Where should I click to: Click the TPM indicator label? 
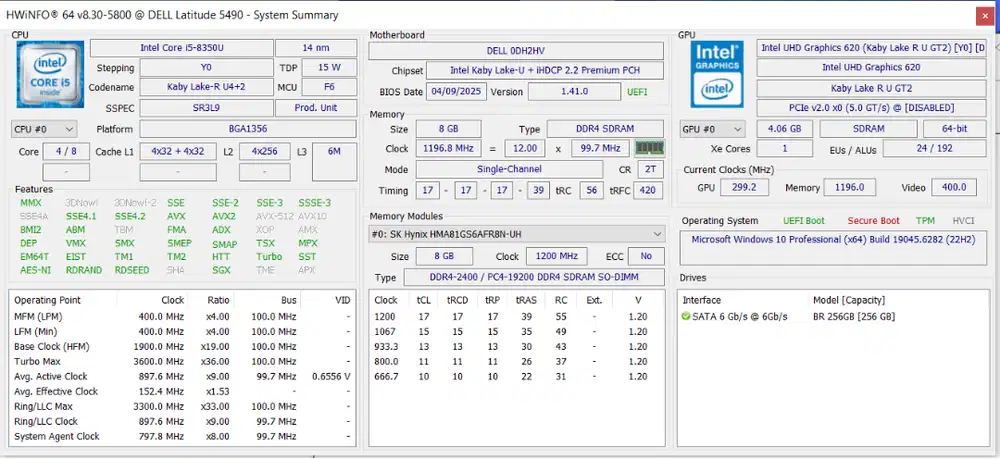[x=926, y=221]
